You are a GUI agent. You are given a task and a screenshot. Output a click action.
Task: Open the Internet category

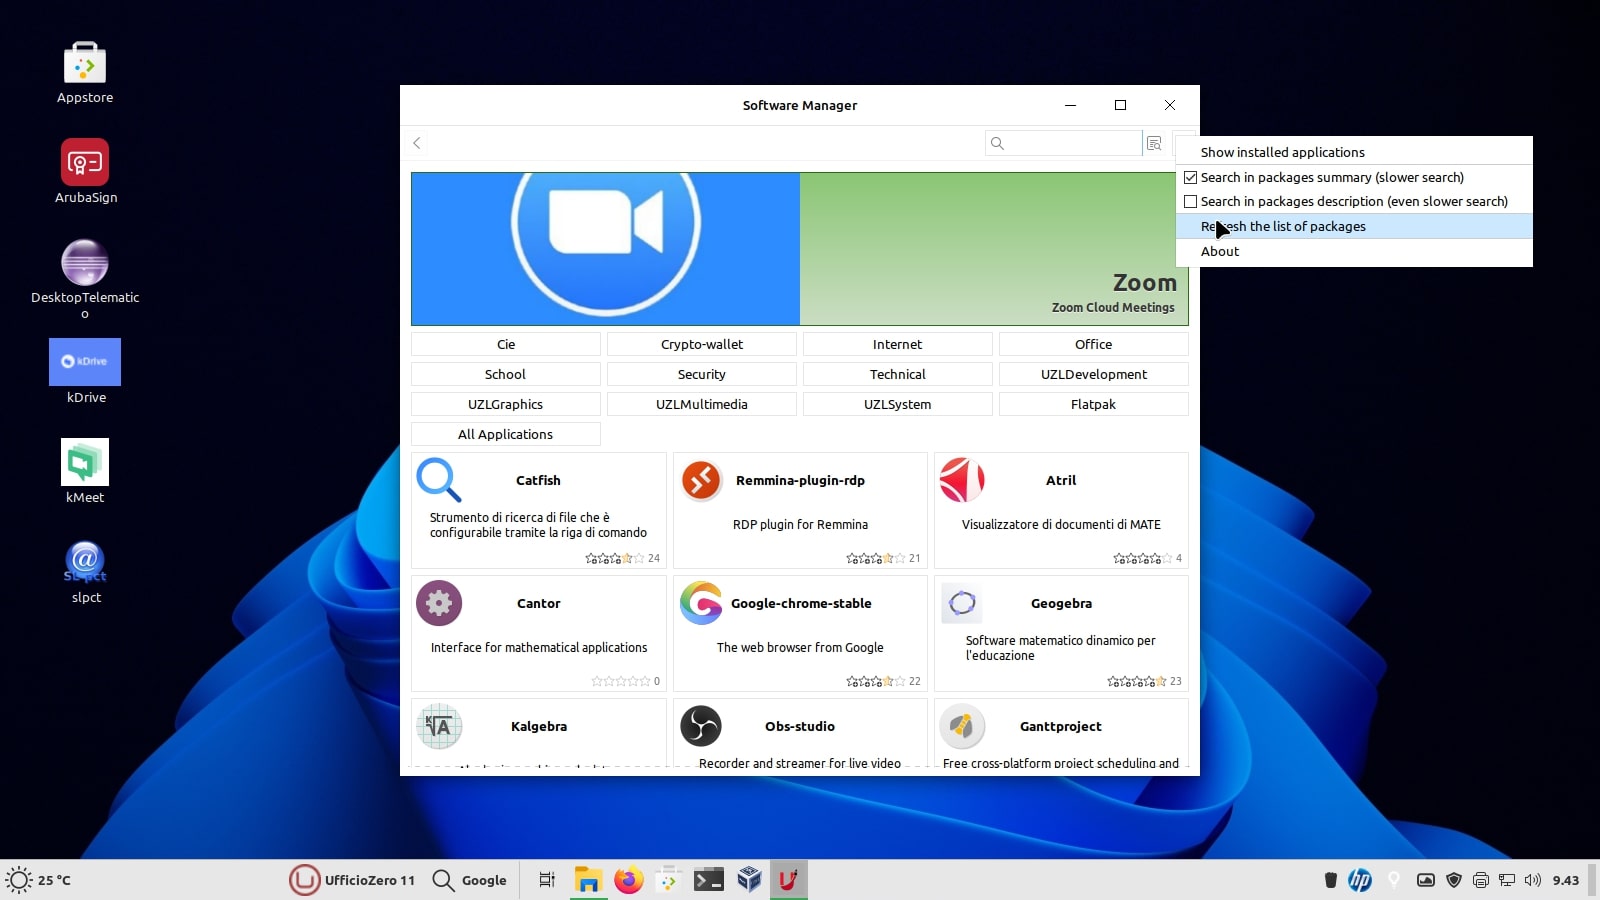click(898, 344)
